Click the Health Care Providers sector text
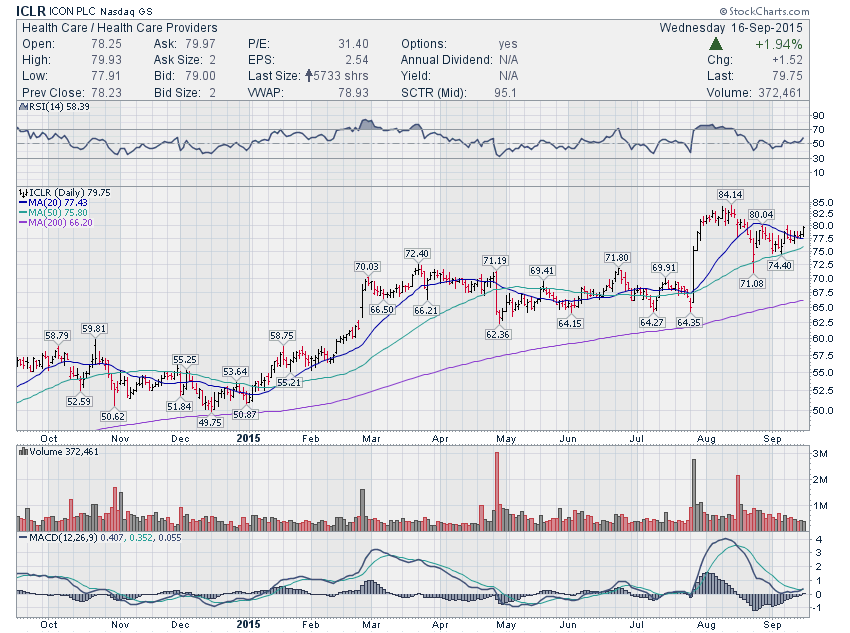The width and height of the screenshot is (850, 633). click(x=157, y=28)
